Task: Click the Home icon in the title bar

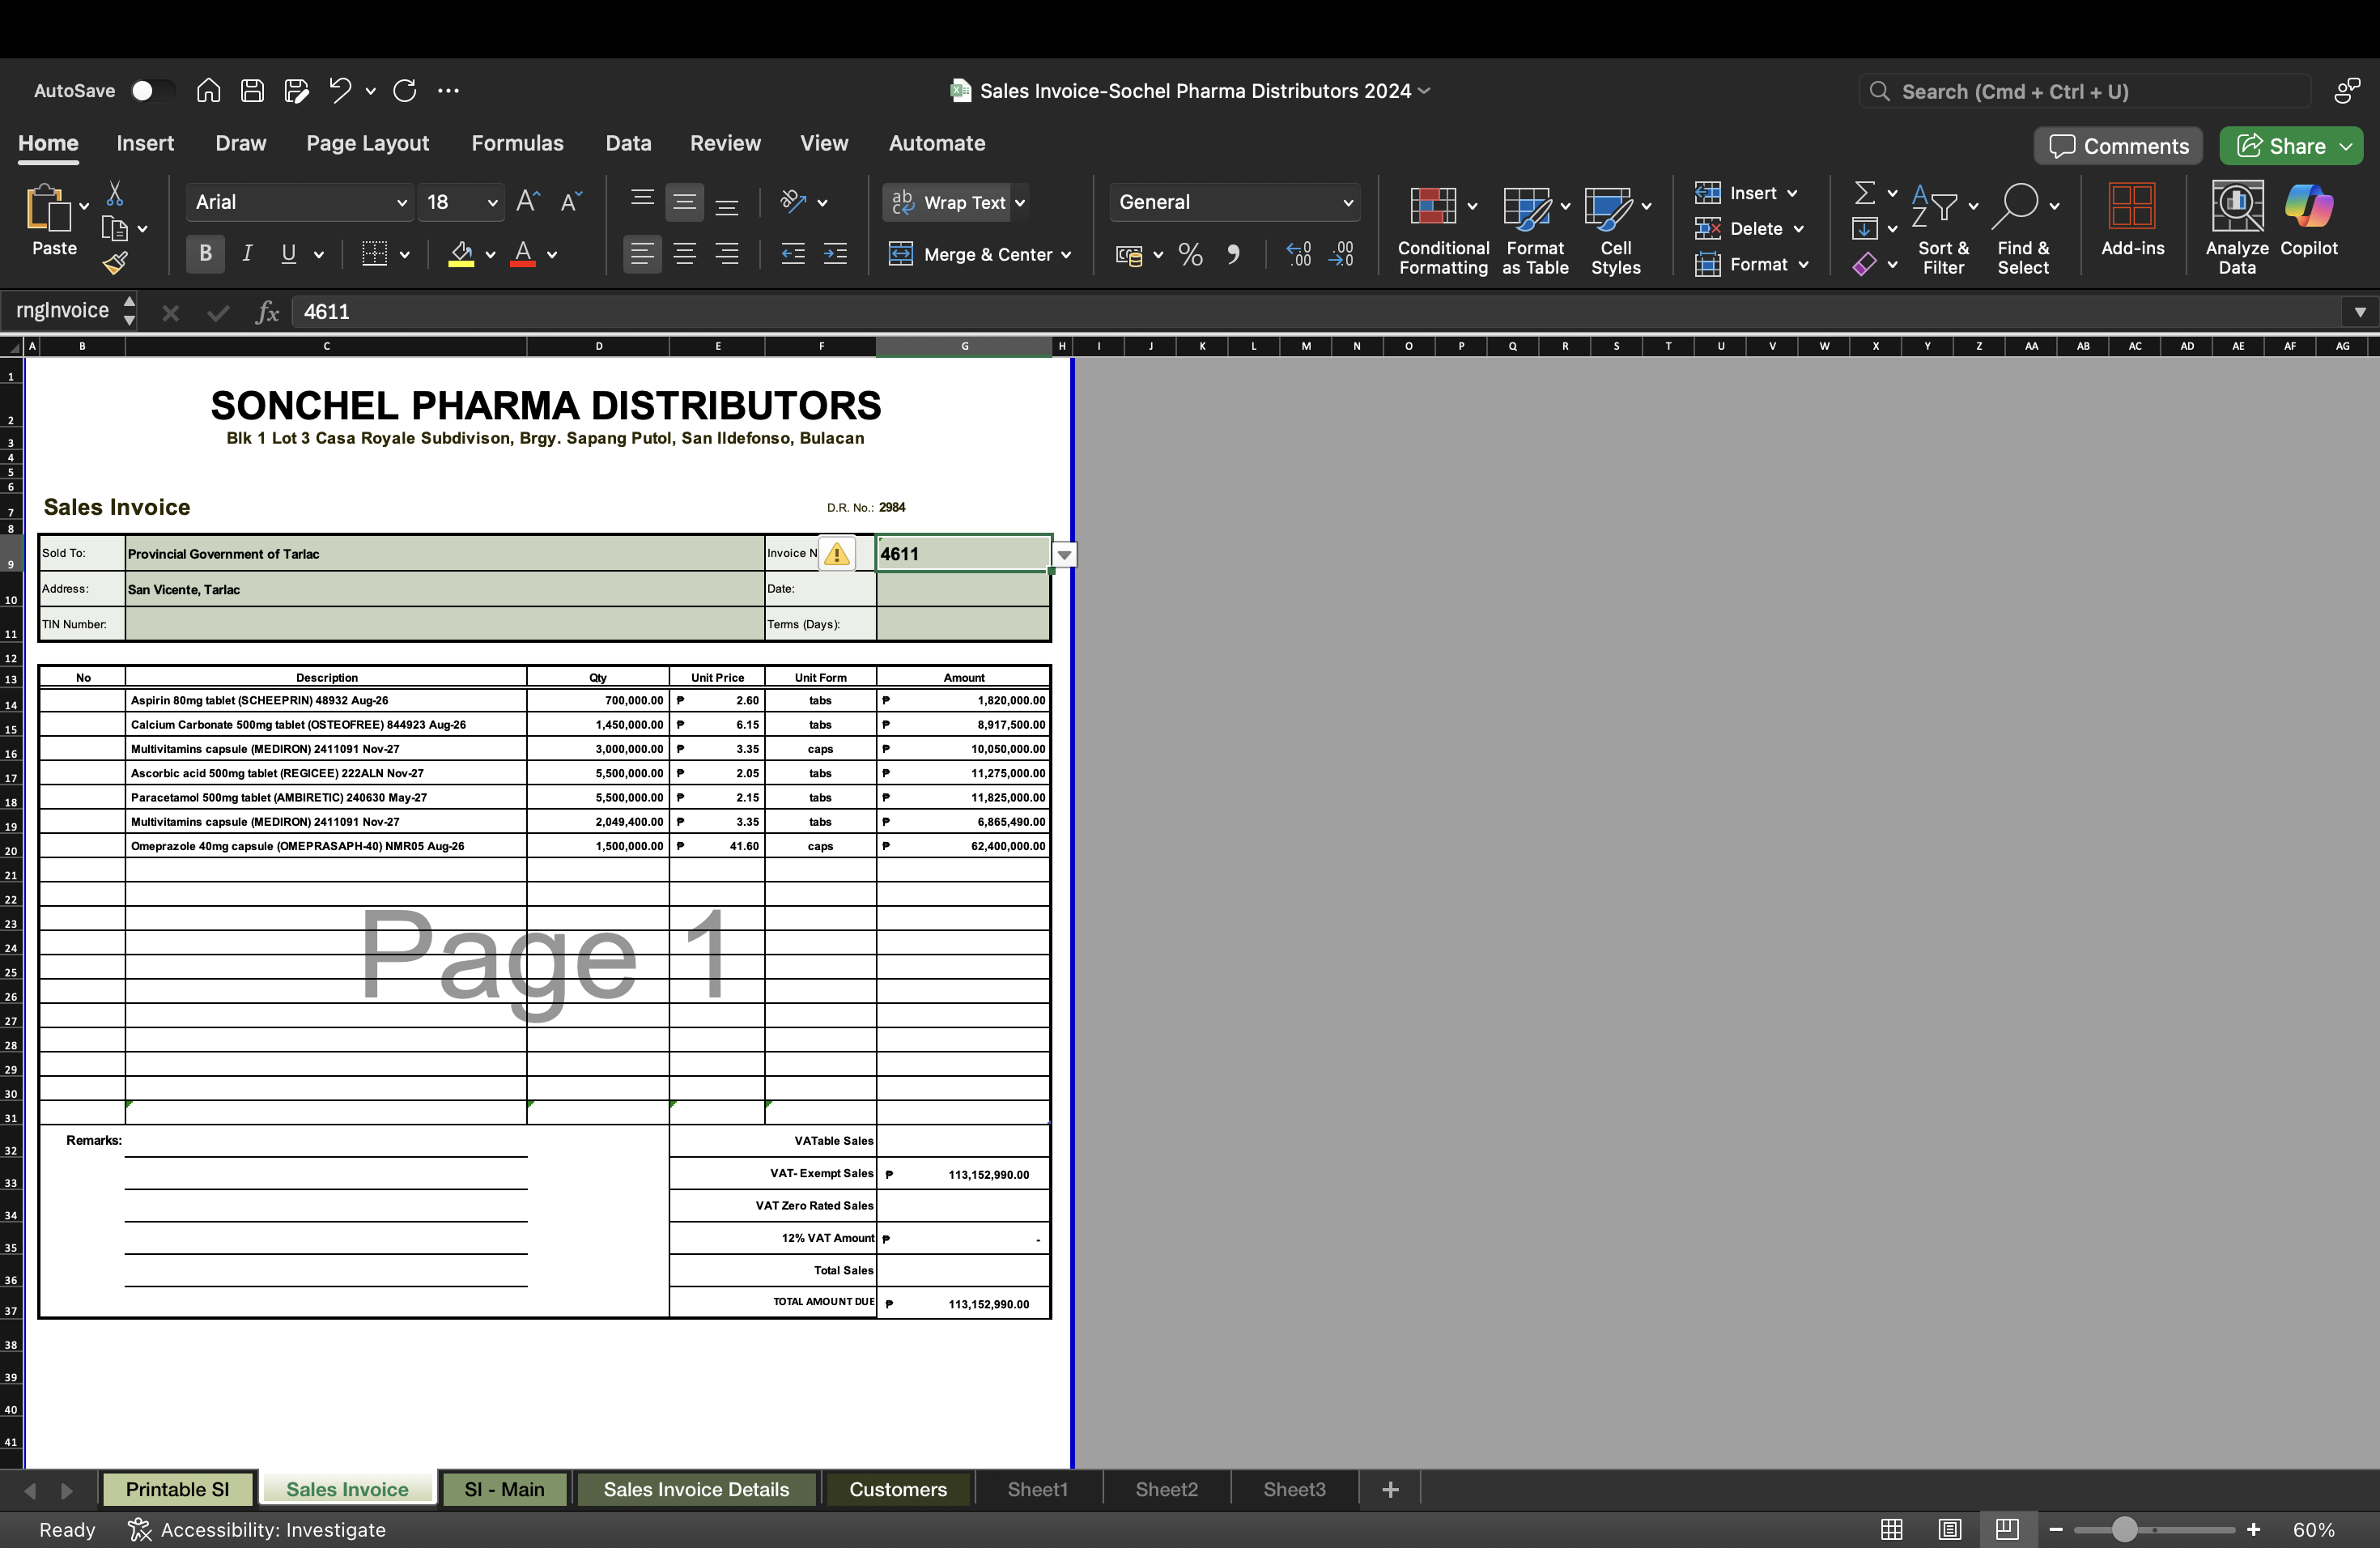Action: click(x=208, y=91)
